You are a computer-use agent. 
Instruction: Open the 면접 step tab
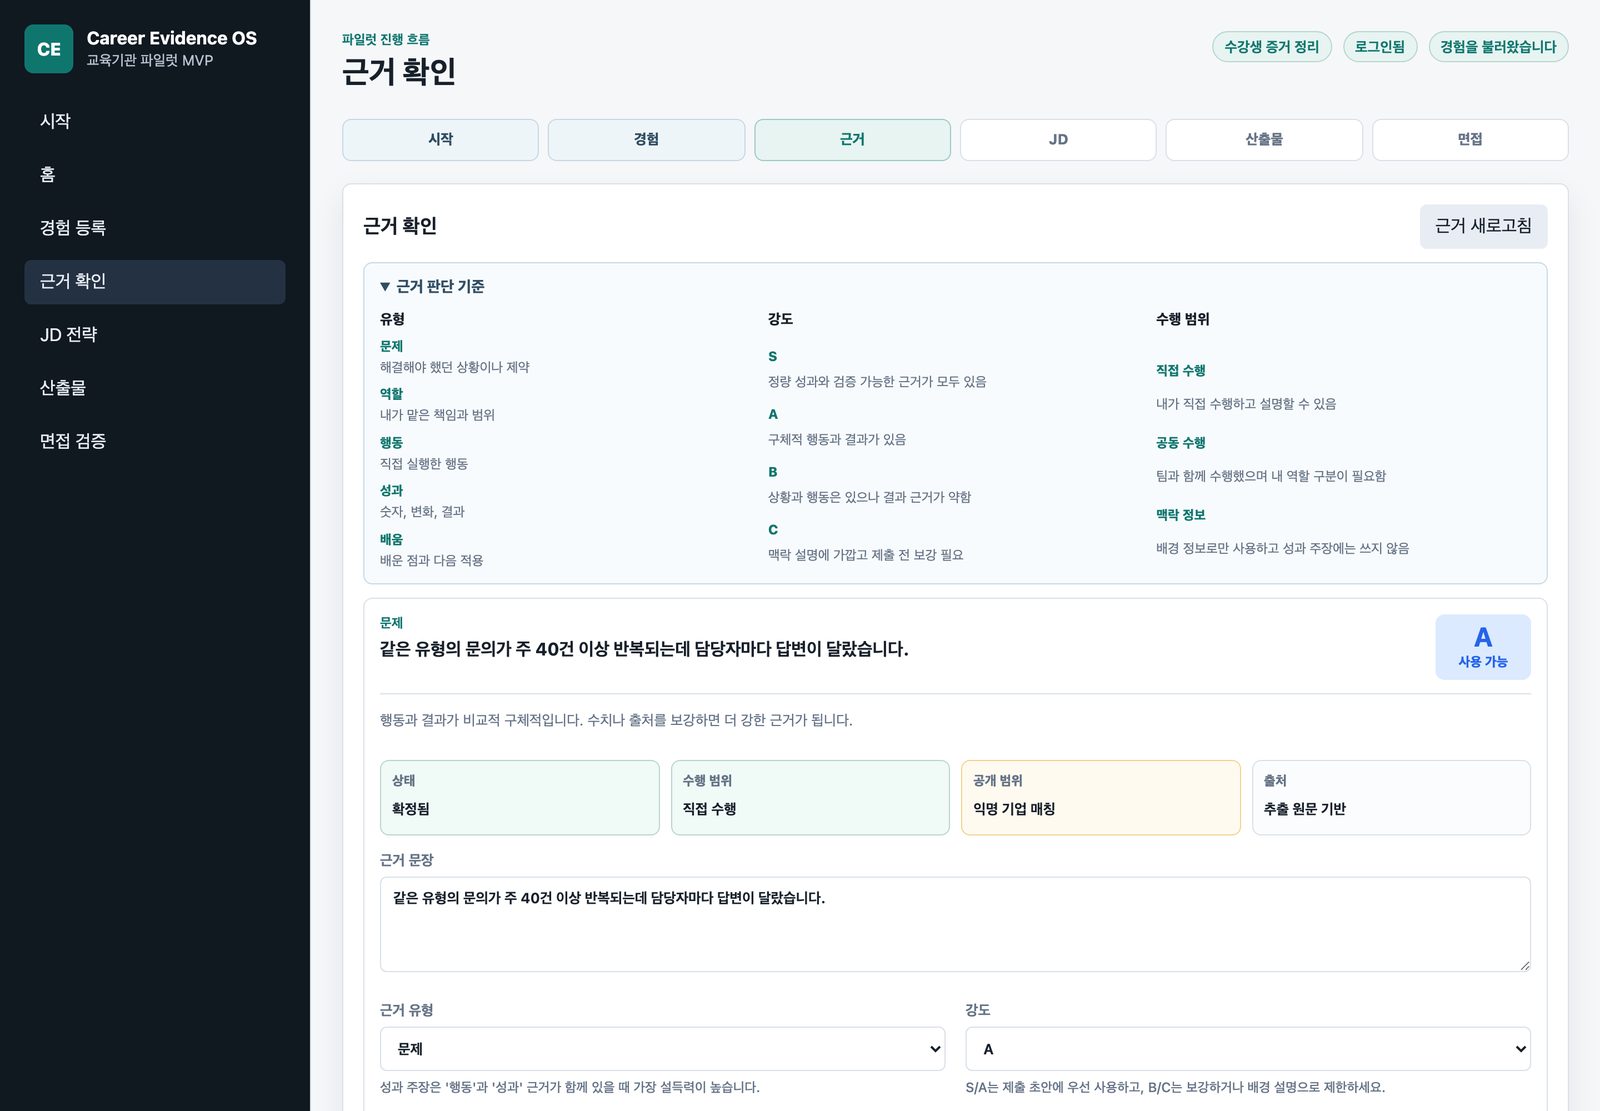point(1470,140)
